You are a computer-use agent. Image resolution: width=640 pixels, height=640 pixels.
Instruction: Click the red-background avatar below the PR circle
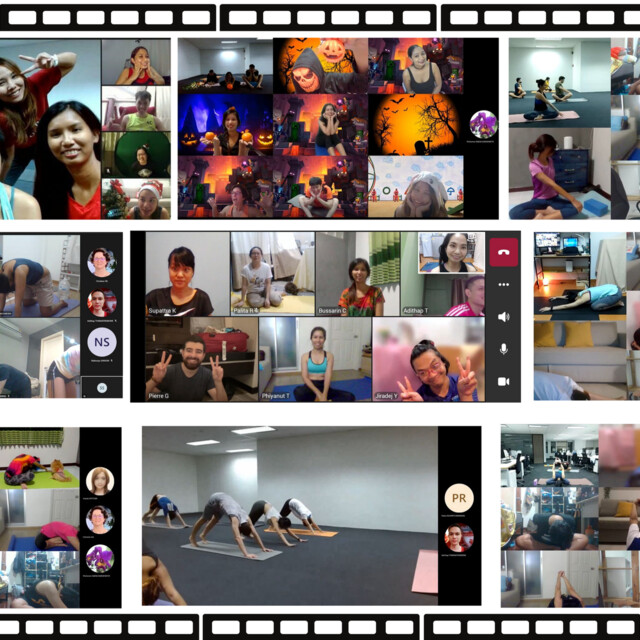point(458,538)
